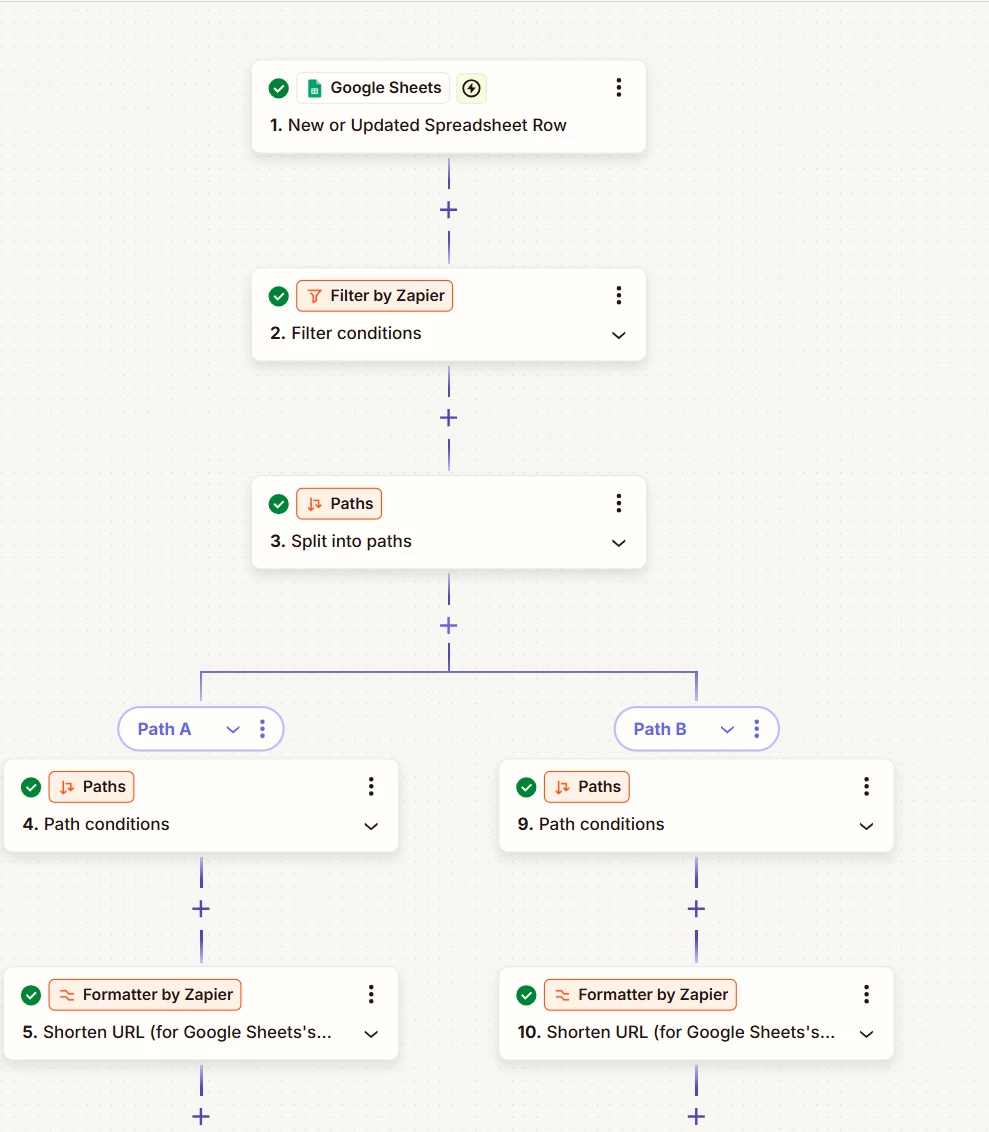The height and width of the screenshot is (1132, 989).
Task: Expand step 10 Shorten URL chevron
Action: point(866,1034)
